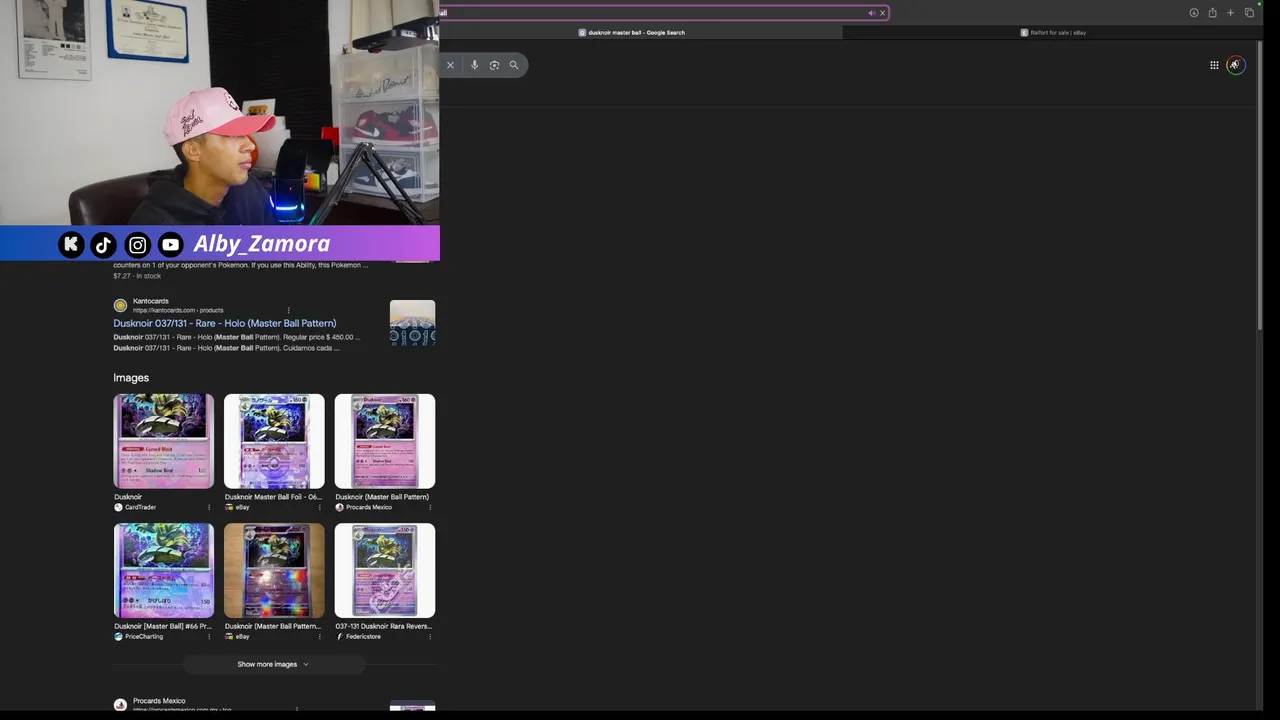The width and height of the screenshot is (1280, 720).
Task: Click the PriceCharting source label
Action: coord(144,636)
